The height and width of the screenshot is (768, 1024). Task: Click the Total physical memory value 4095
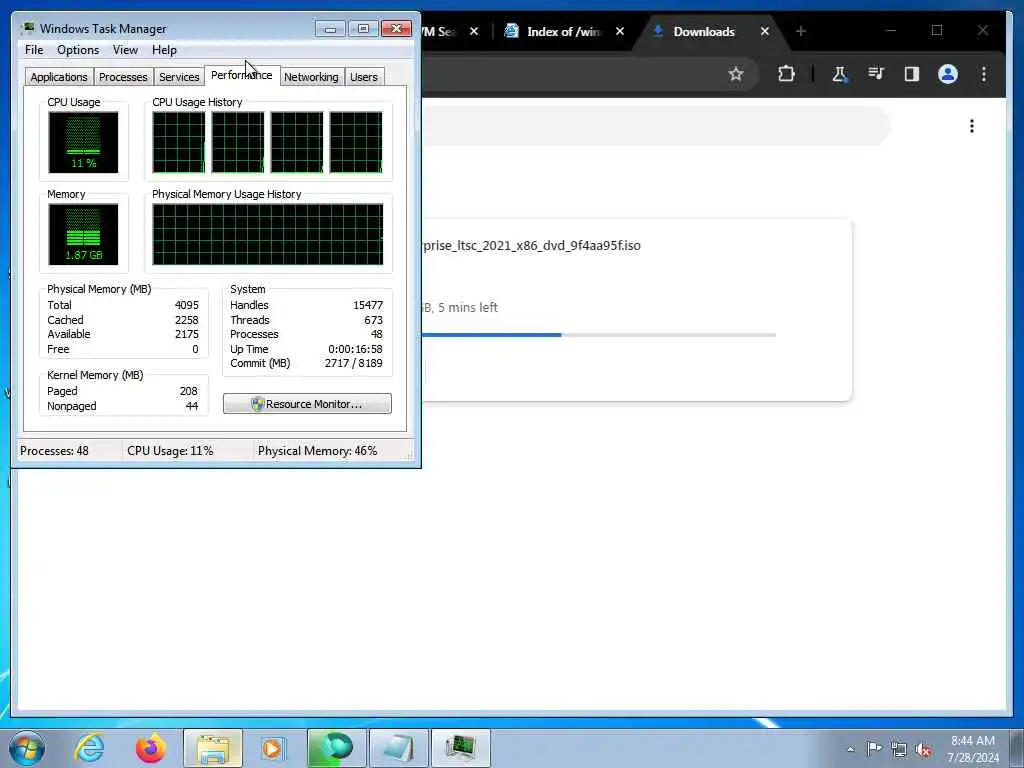coord(187,305)
